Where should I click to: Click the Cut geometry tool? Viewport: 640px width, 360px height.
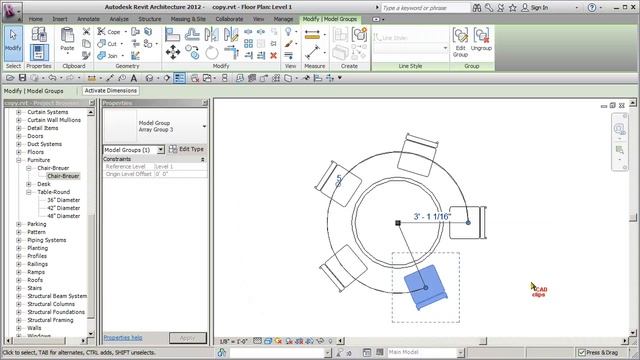pyautogui.click(x=108, y=43)
